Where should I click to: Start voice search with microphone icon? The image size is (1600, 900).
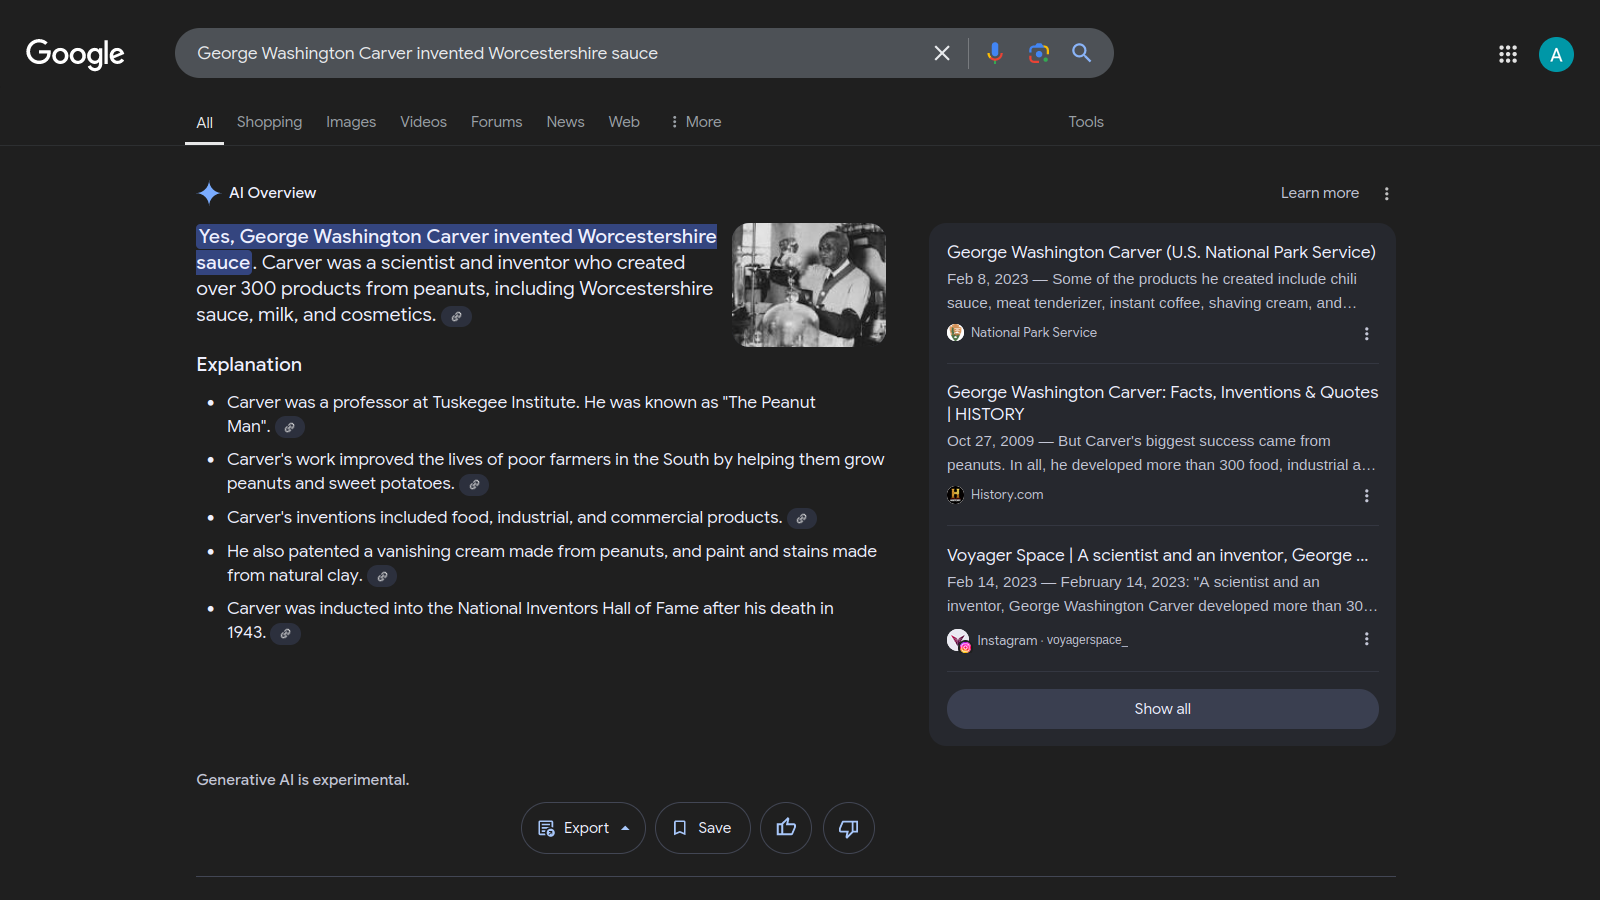pyautogui.click(x=994, y=53)
